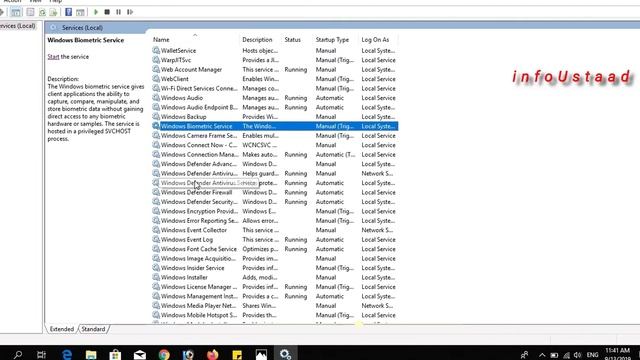Select Windows Encryption Provider service
This screenshot has height=360, width=640.
click(x=275, y=211)
